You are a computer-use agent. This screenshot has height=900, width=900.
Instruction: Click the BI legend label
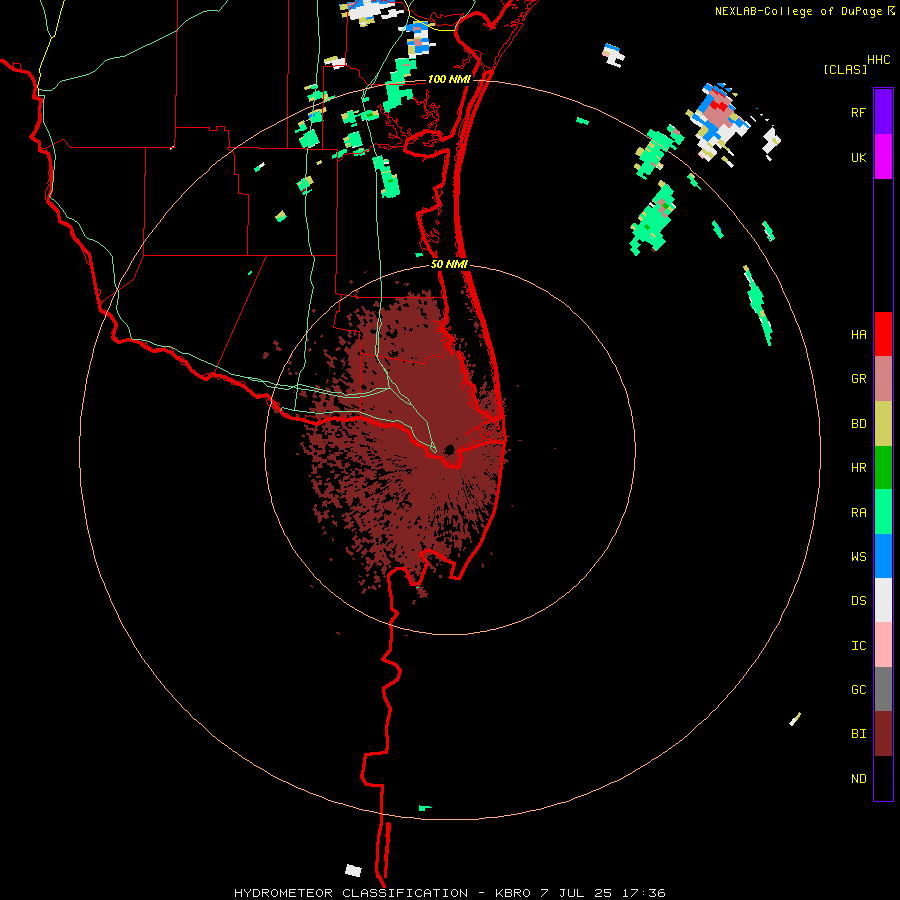coord(858,734)
